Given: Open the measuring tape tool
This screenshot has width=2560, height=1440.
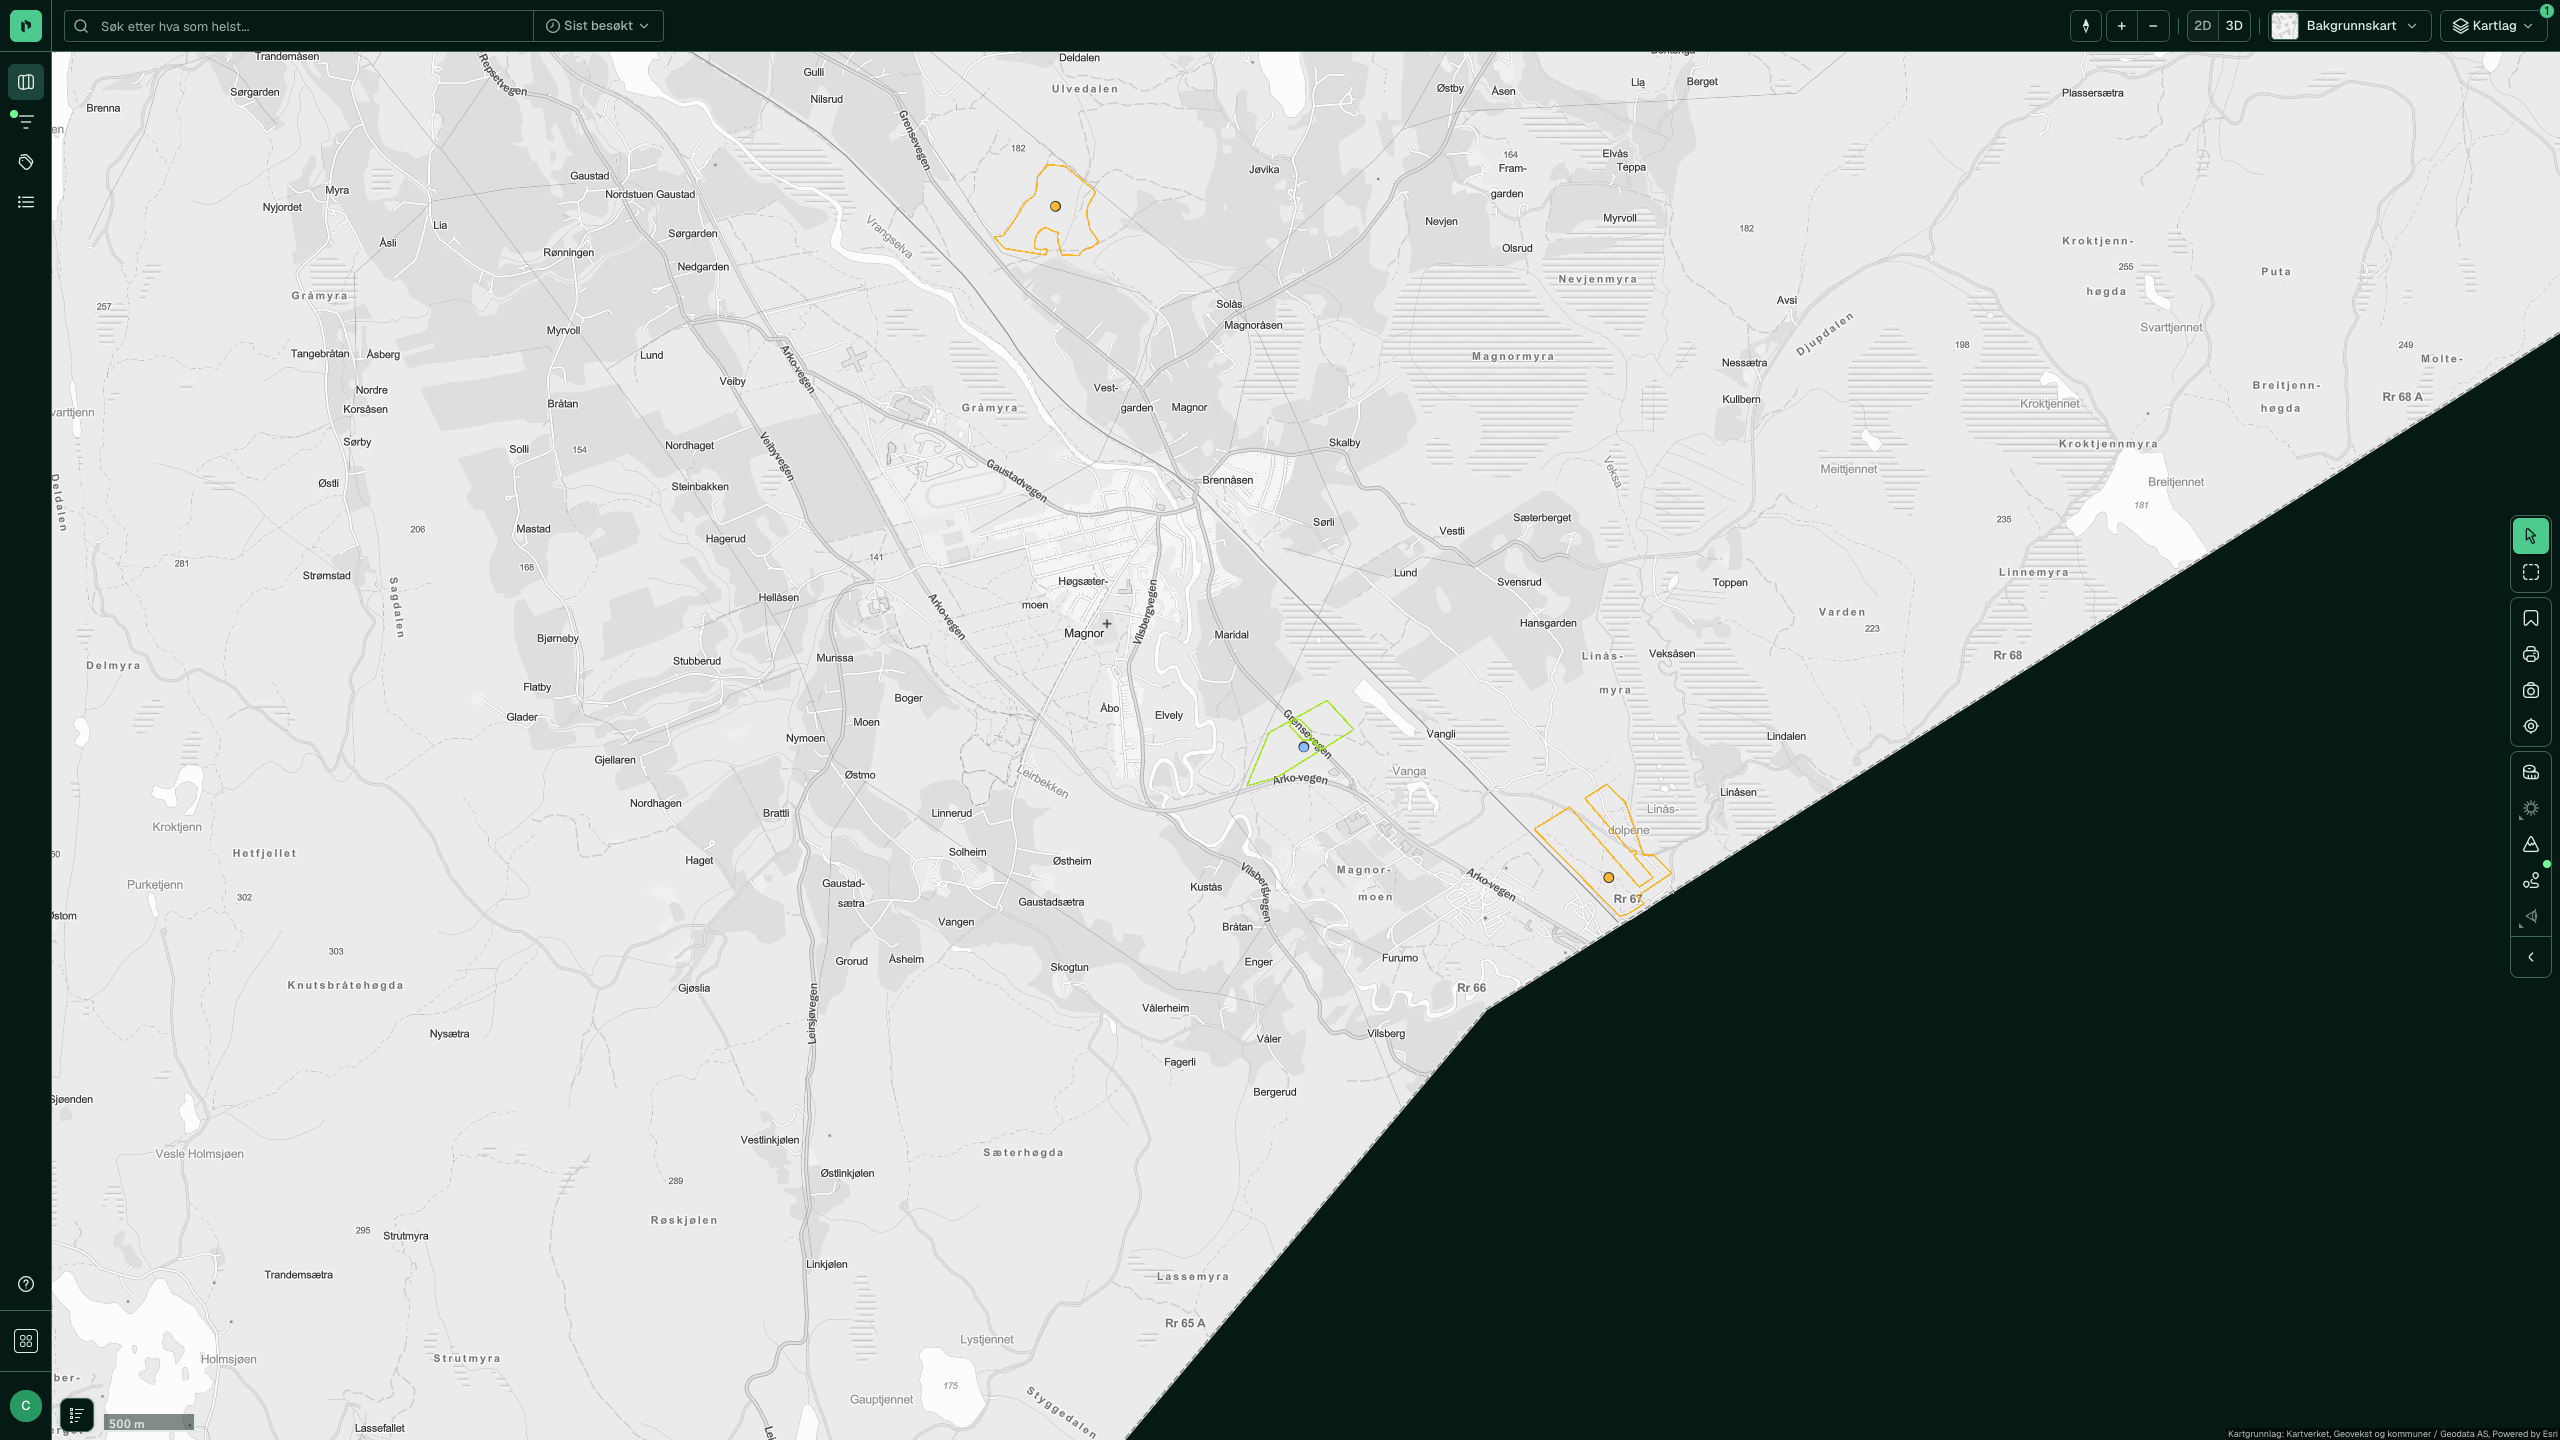Looking at the screenshot, I should (x=2530, y=772).
